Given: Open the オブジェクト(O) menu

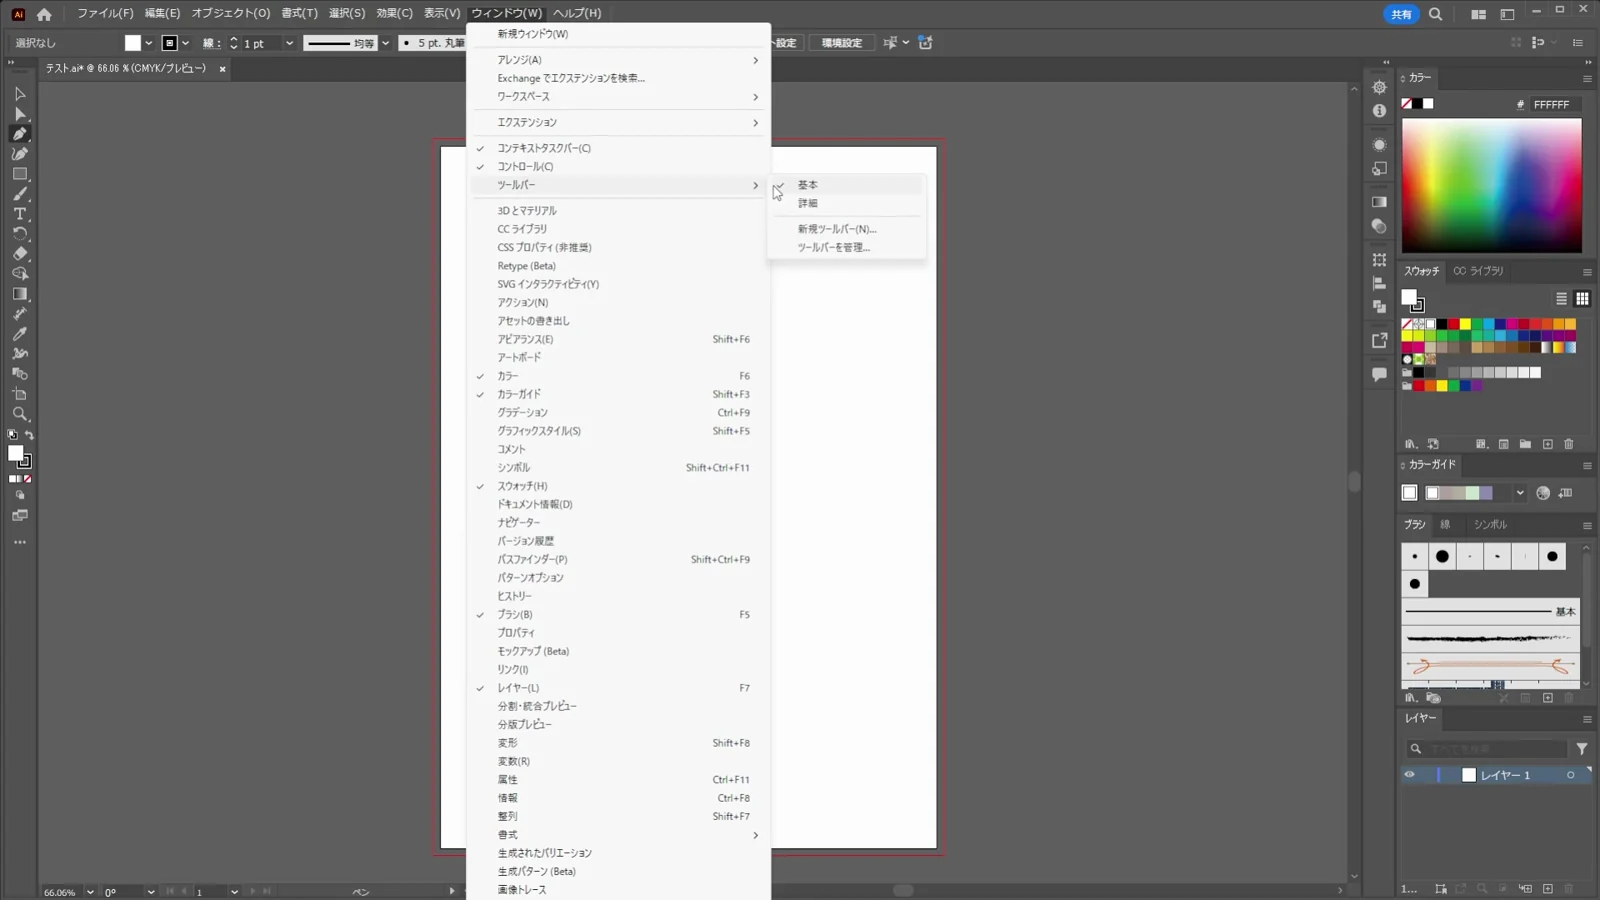Looking at the screenshot, I should [231, 13].
